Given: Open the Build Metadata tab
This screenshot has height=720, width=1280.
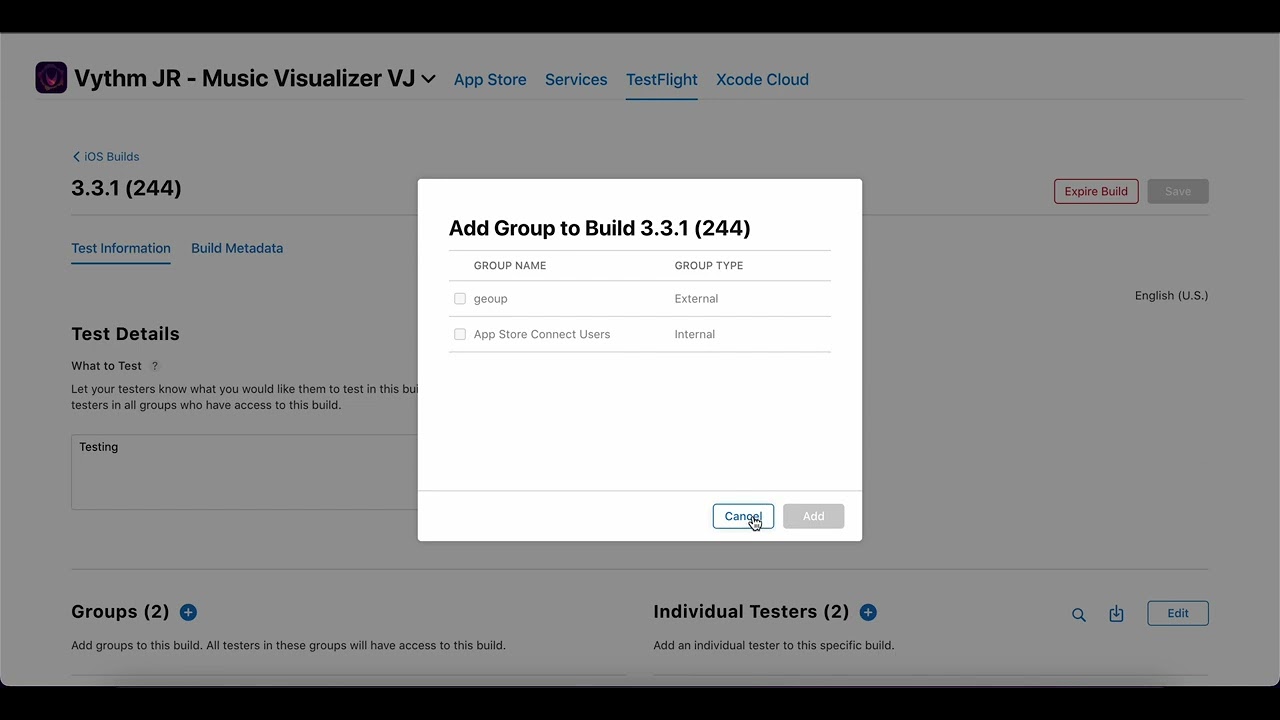Looking at the screenshot, I should (x=237, y=248).
